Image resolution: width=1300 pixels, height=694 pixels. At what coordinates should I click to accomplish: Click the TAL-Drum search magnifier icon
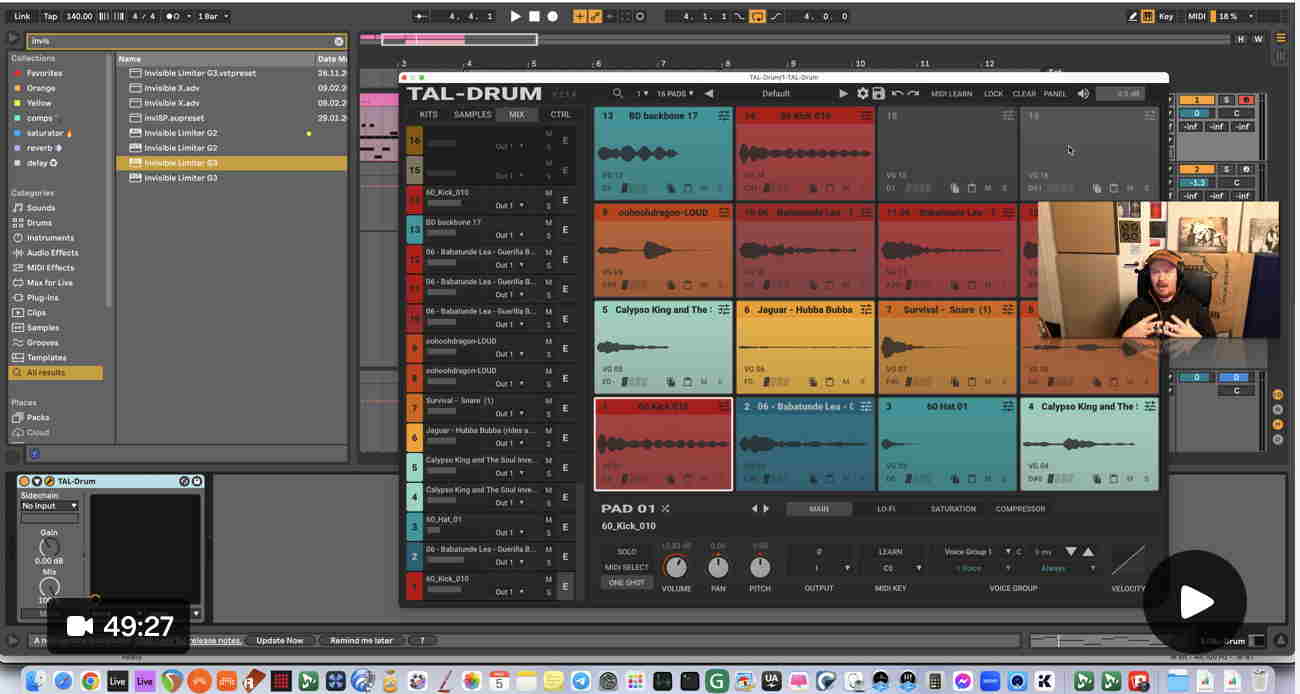click(x=618, y=93)
